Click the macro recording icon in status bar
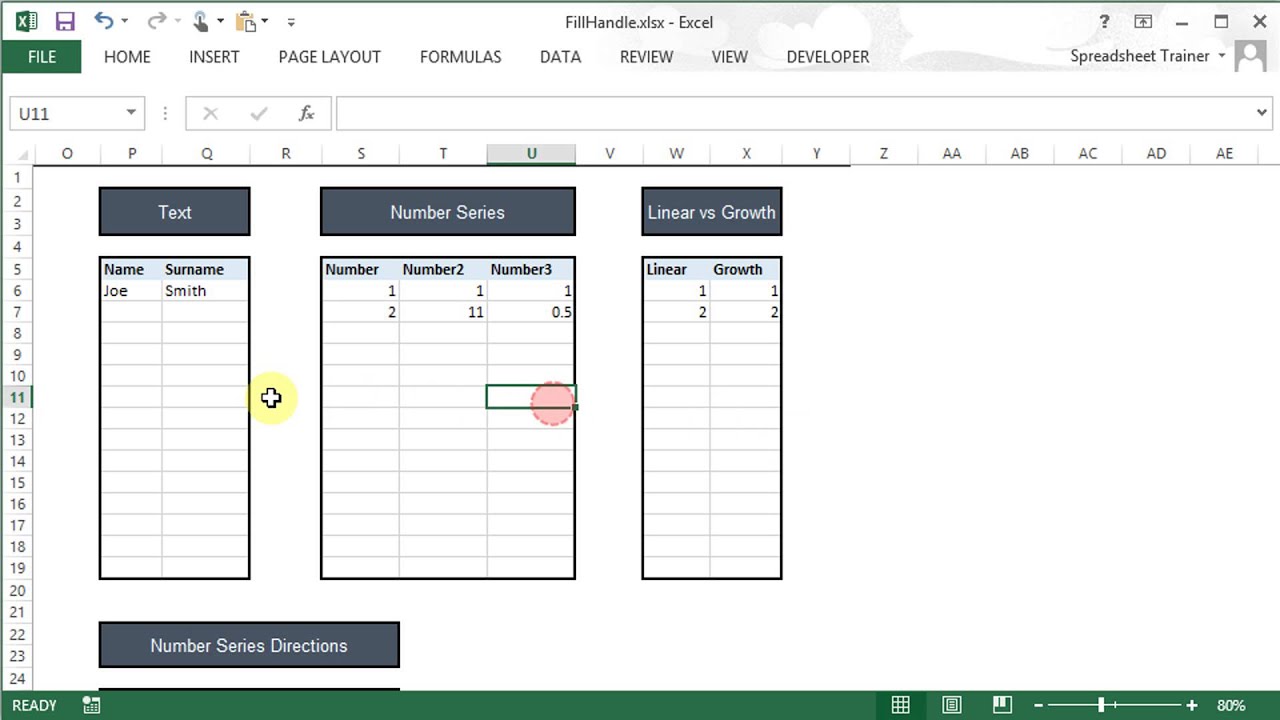This screenshot has width=1280, height=720. pos(91,705)
